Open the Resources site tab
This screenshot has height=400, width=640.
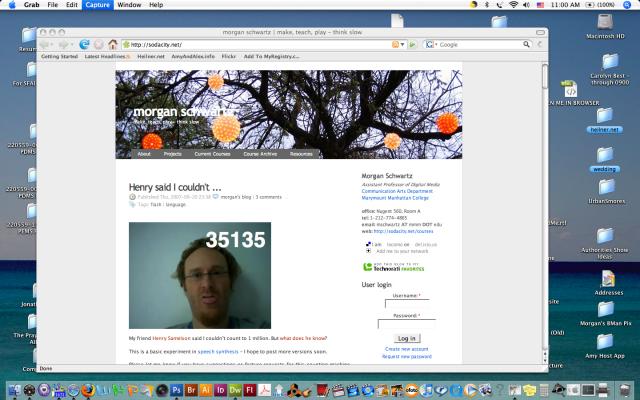(301, 154)
